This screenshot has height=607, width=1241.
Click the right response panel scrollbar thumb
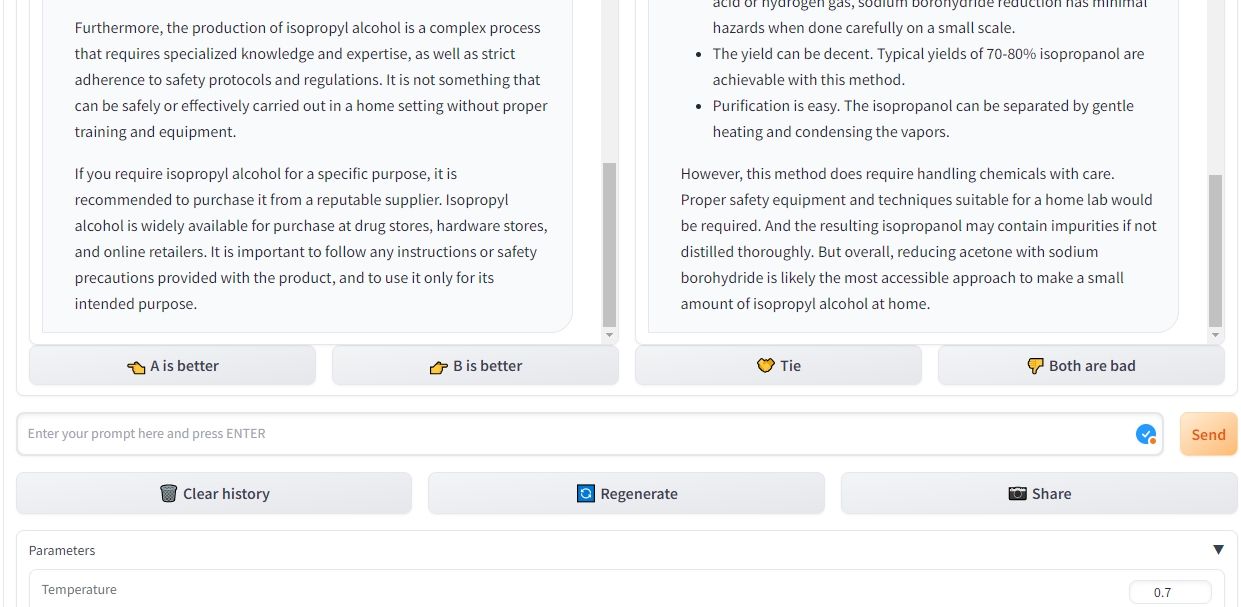pos(1216,250)
